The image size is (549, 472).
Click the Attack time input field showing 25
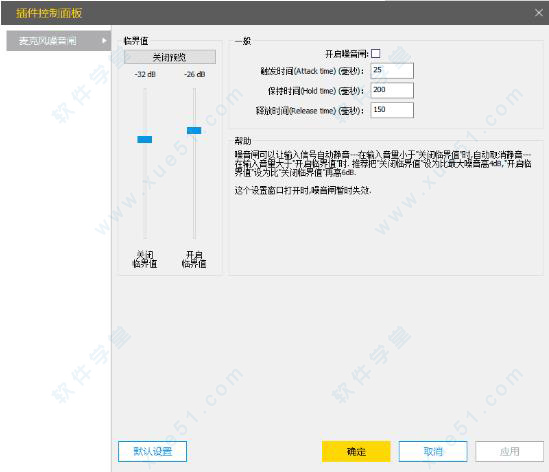(x=392, y=71)
